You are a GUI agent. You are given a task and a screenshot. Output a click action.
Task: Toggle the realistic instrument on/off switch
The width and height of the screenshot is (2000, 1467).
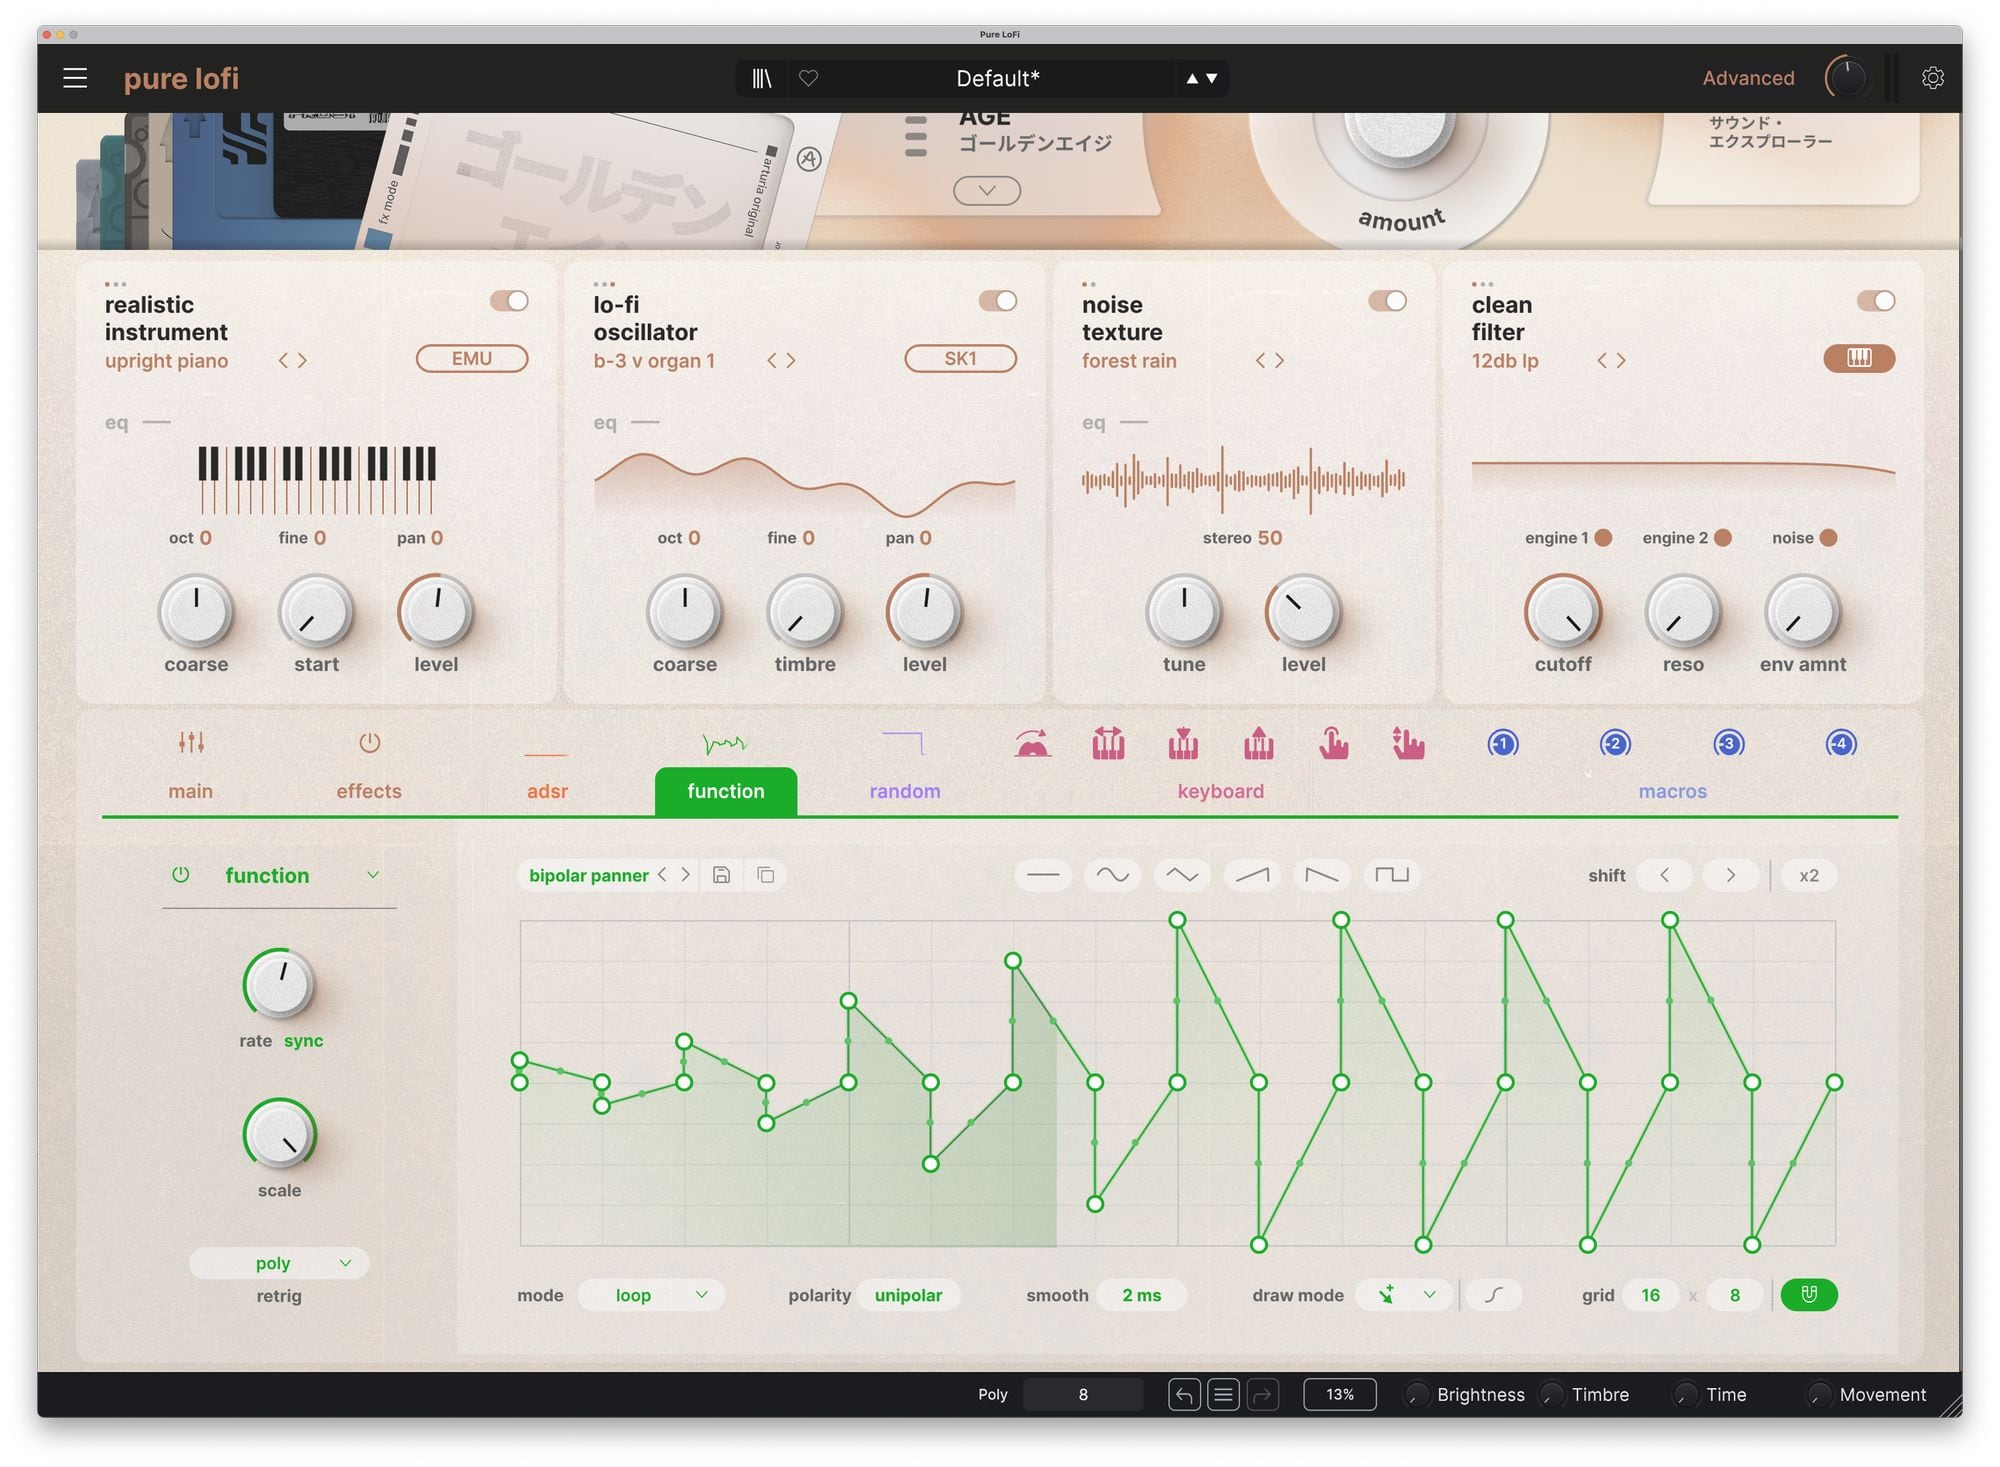coord(509,301)
